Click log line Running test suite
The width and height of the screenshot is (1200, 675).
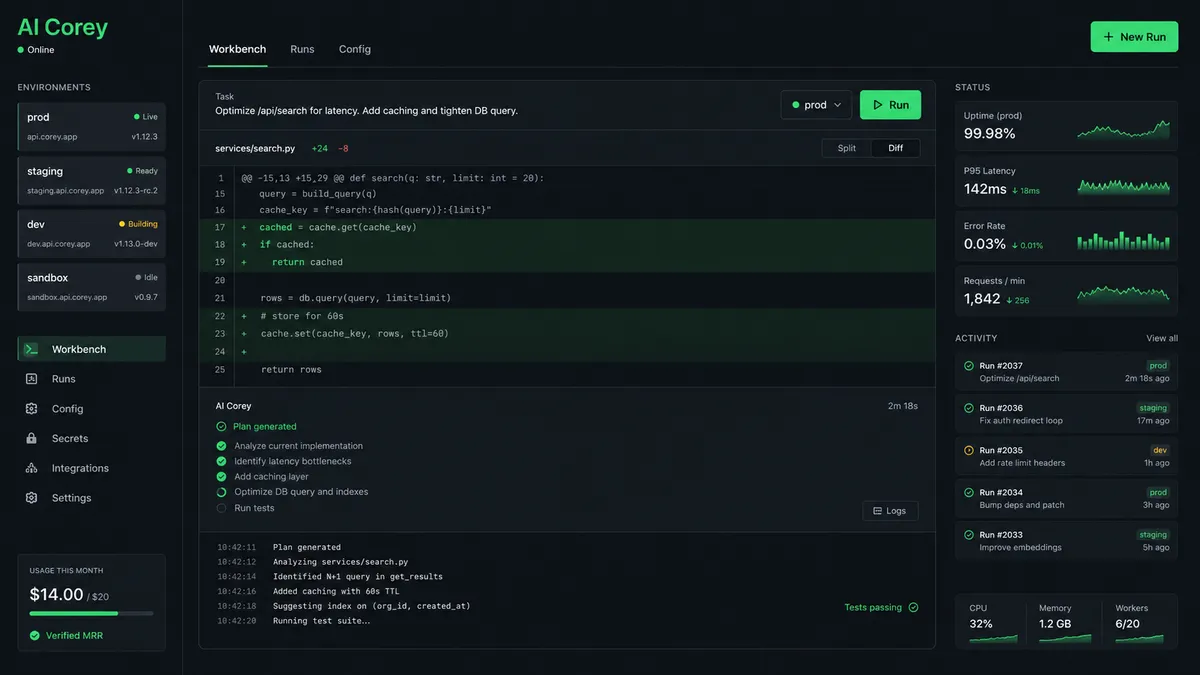tap(322, 621)
